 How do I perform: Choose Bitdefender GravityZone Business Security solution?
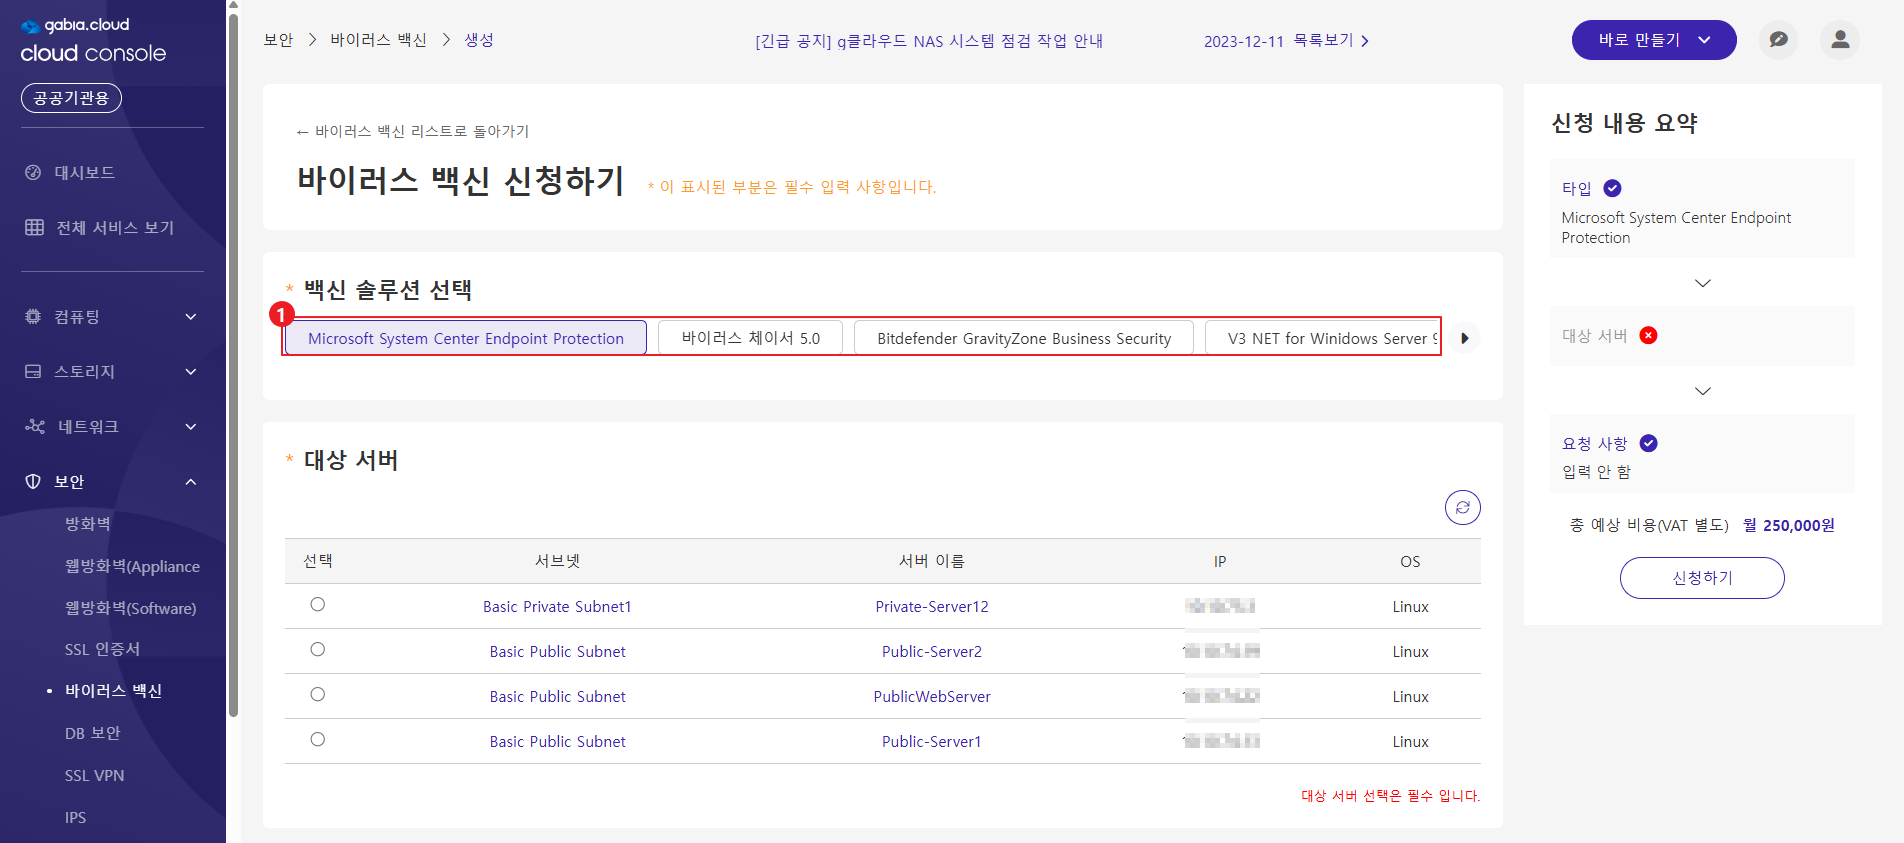click(x=1024, y=338)
